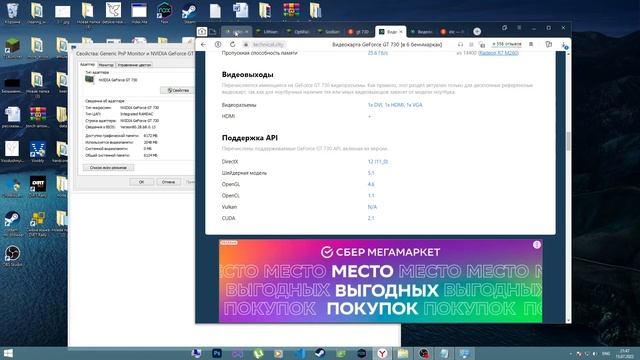Click the DirectX value '12 (11_0)'

pos(378,162)
